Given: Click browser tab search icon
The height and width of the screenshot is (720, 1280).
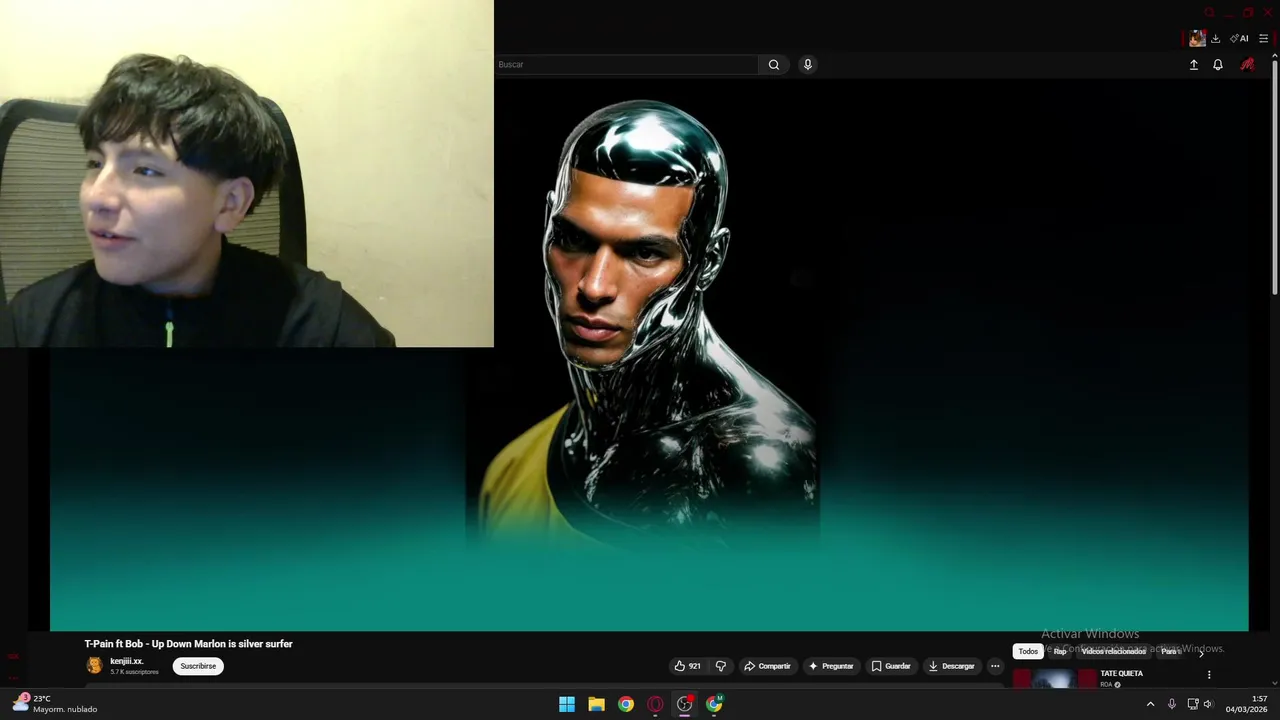Looking at the screenshot, I should click(1209, 12).
